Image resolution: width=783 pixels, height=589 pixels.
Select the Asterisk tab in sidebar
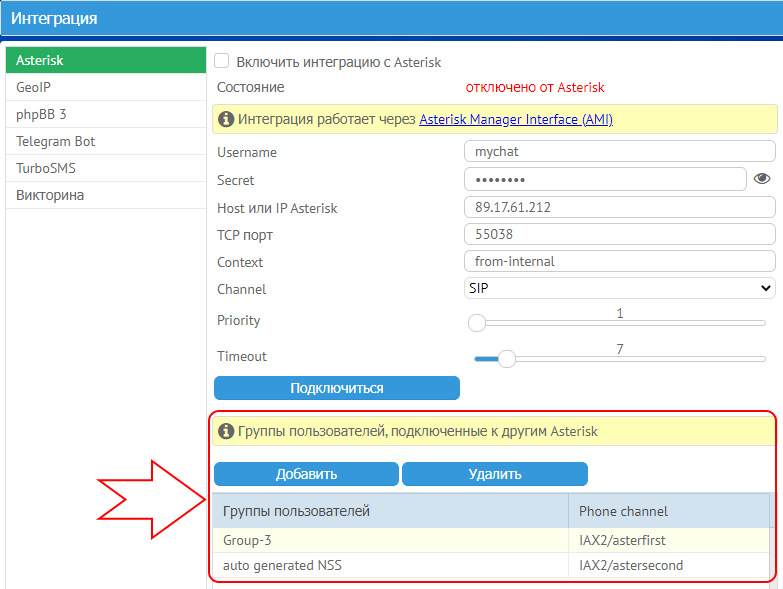103,61
